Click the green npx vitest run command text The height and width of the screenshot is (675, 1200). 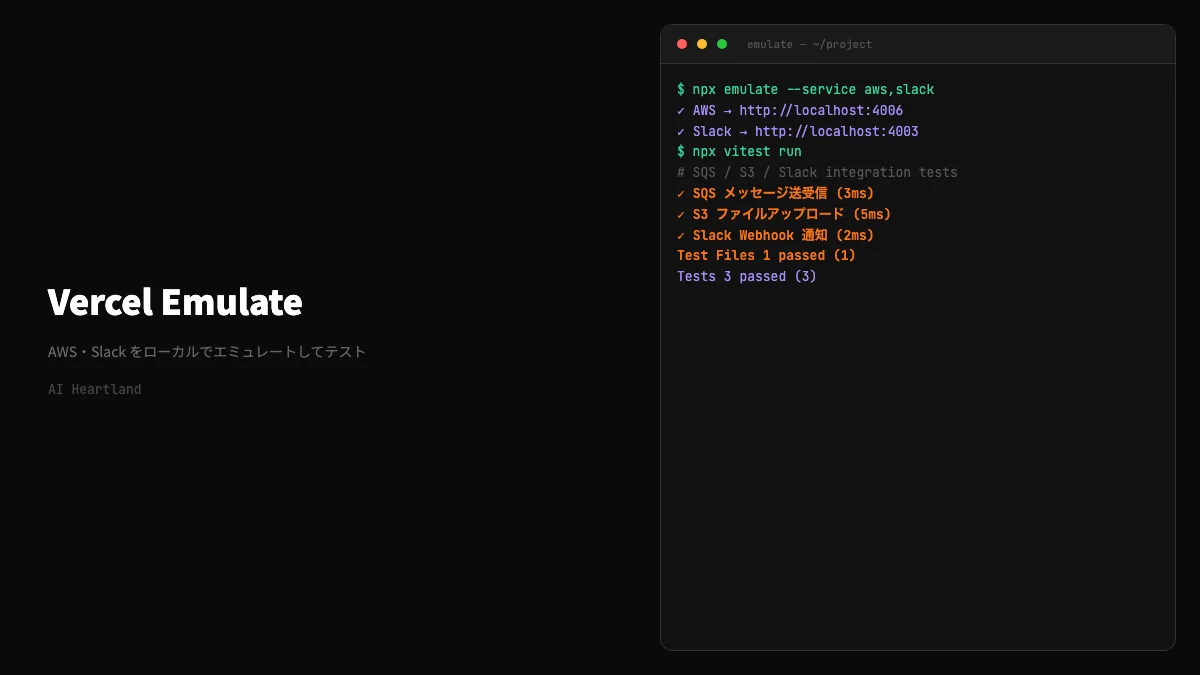tap(740, 151)
